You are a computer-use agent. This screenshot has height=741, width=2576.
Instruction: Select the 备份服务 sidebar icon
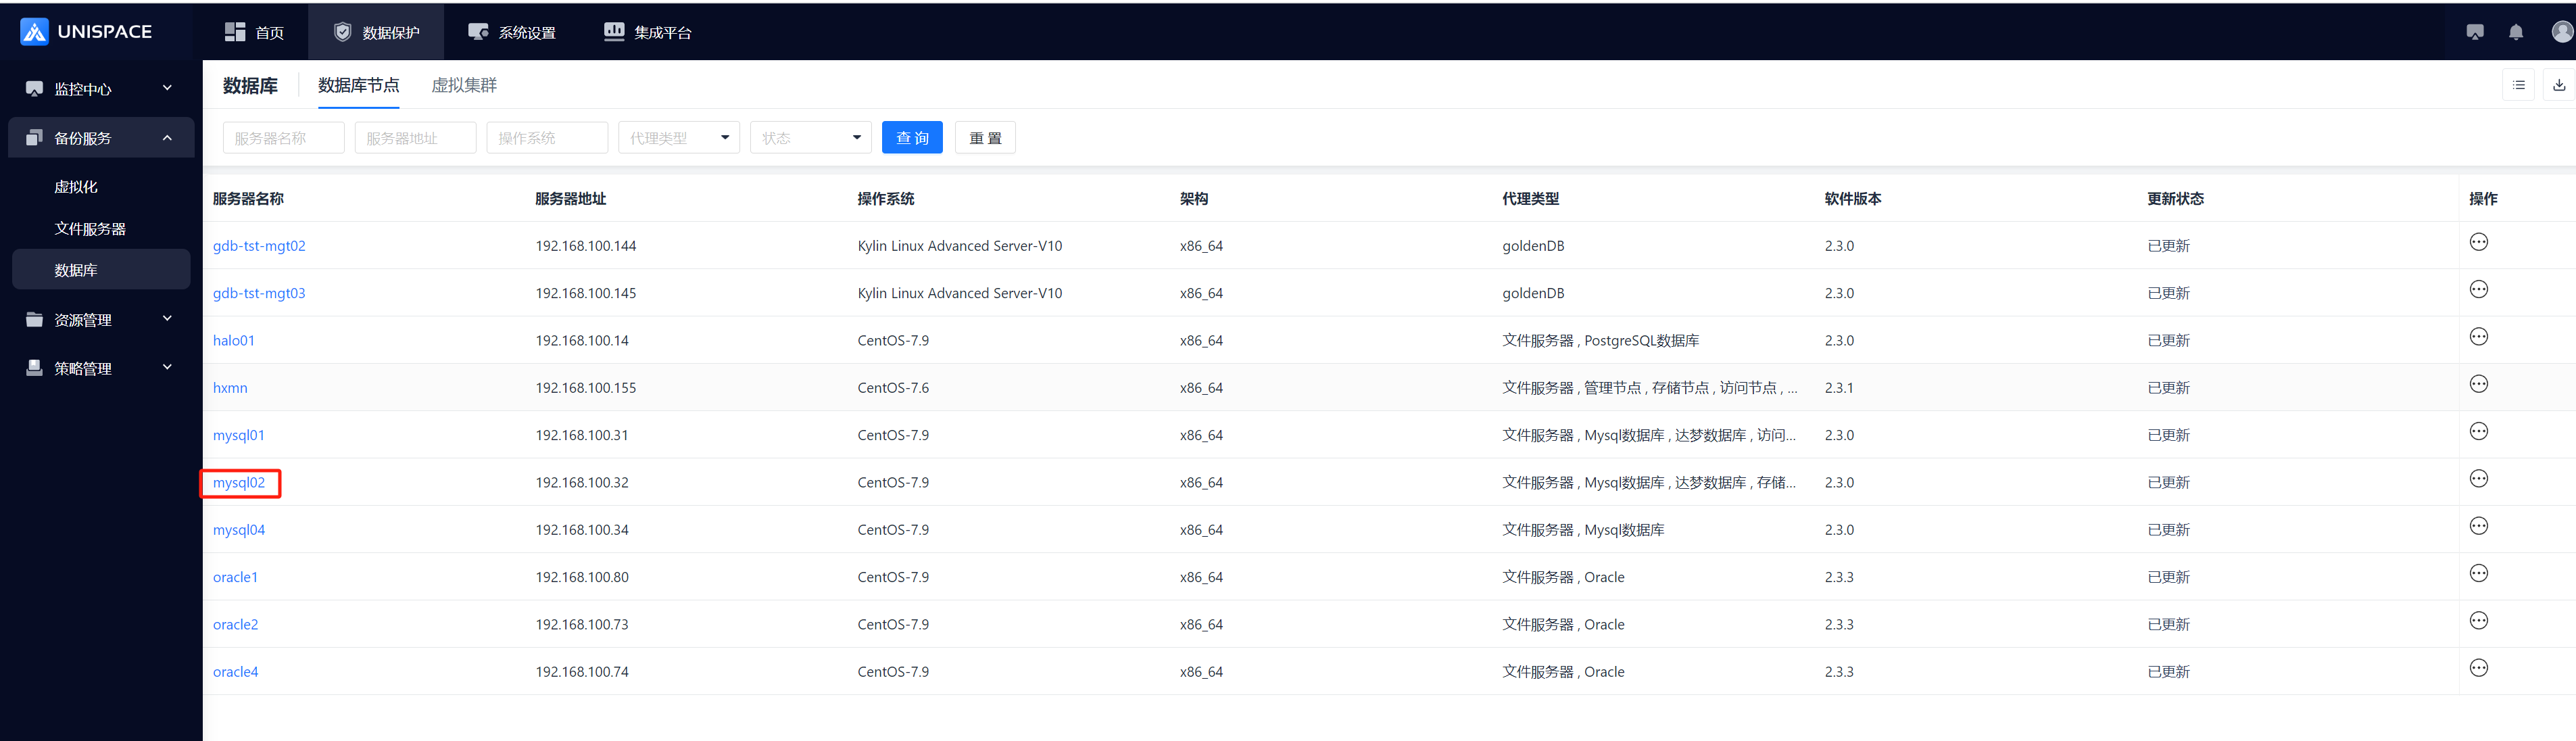(x=35, y=137)
